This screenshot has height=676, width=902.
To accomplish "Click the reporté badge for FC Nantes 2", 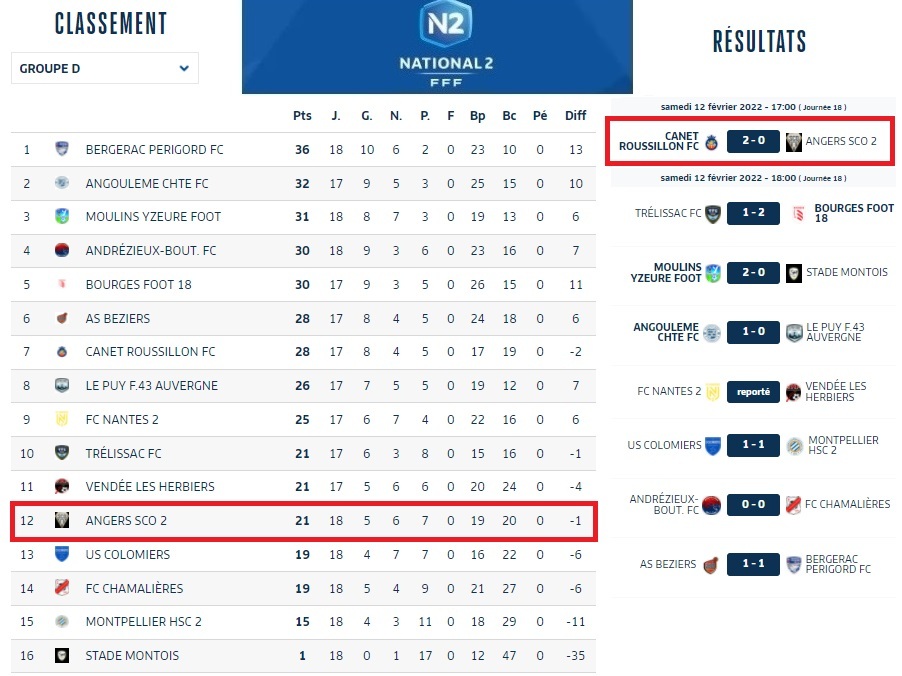I will pyautogui.click(x=753, y=392).
